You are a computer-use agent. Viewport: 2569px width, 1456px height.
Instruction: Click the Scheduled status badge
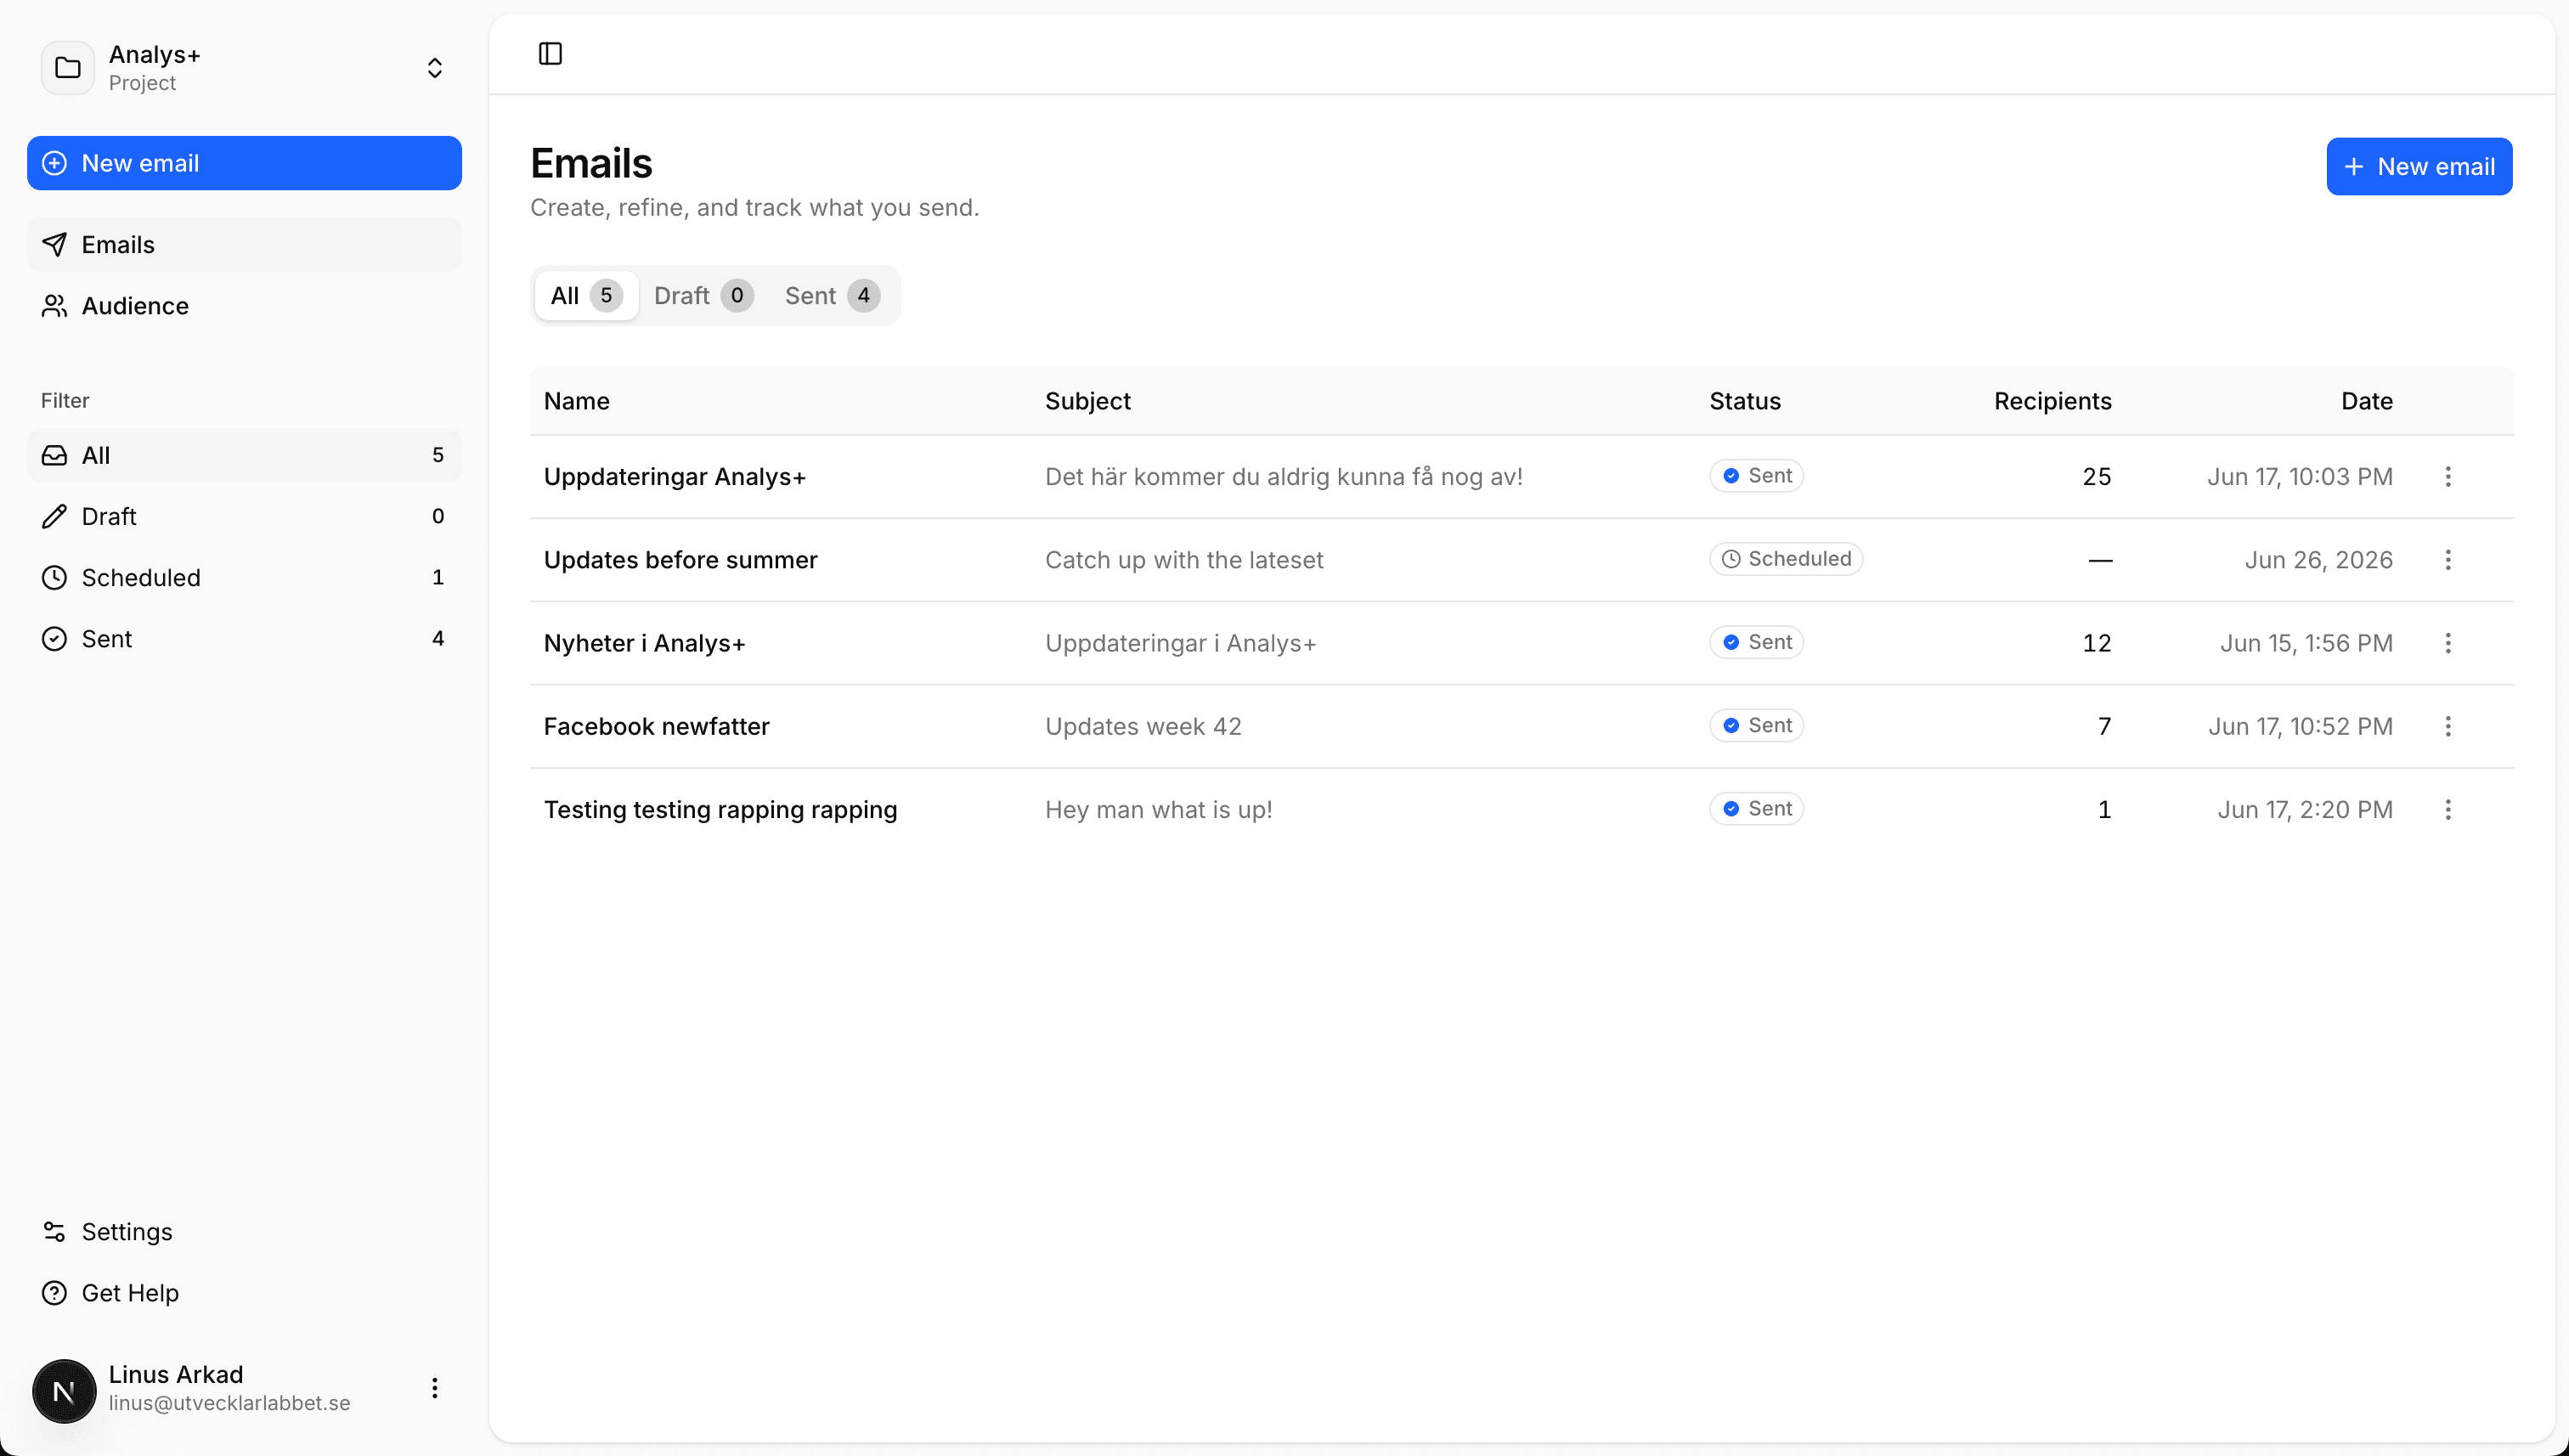[1786, 558]
